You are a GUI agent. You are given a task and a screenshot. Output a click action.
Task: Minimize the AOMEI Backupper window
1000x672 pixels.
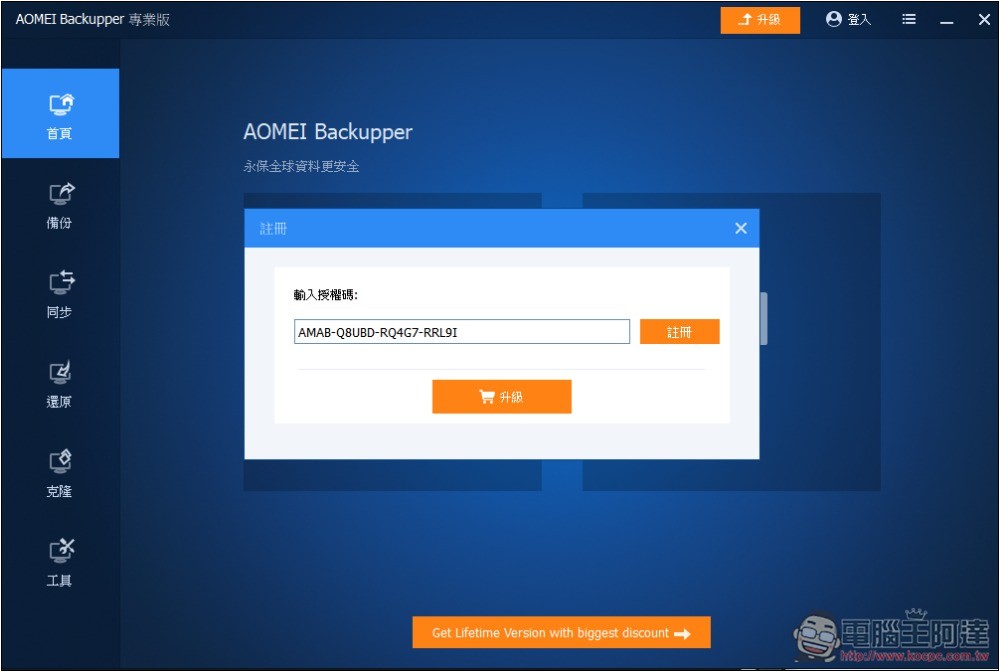tap(947, 20)
